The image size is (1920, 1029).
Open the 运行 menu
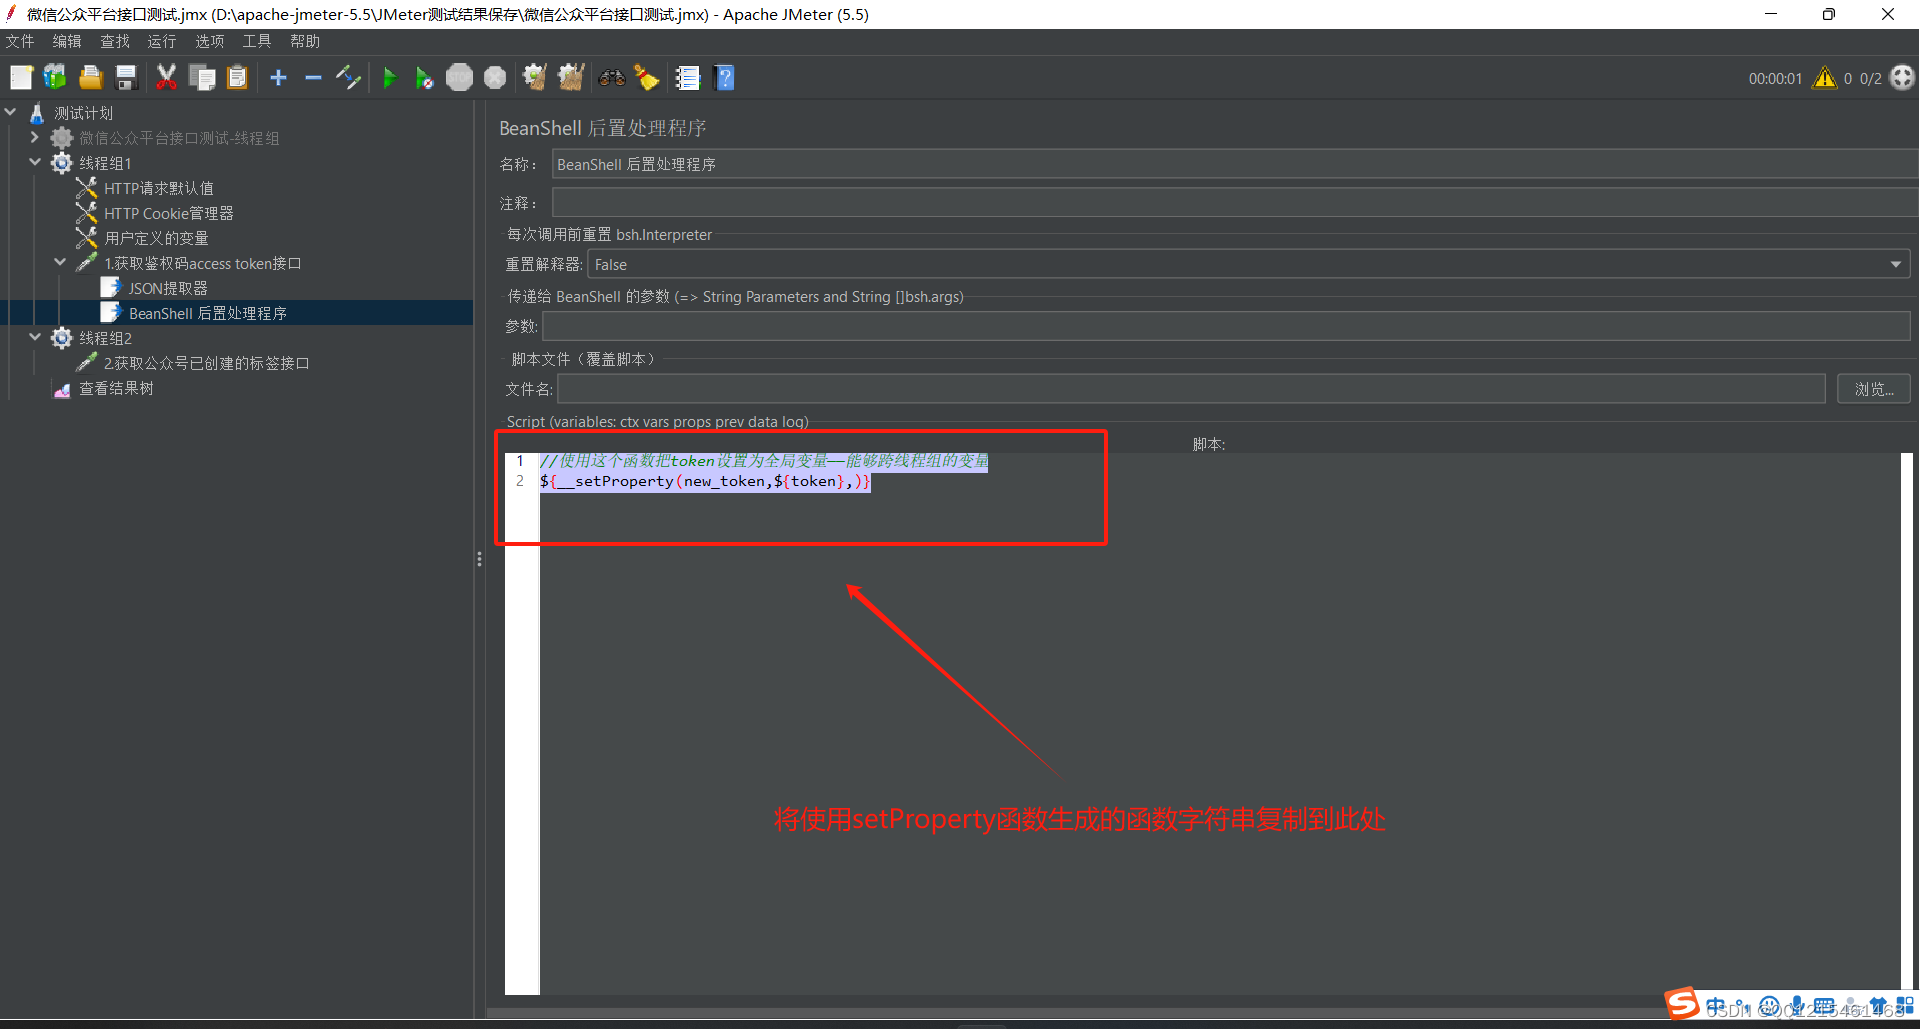click(162, 41)
